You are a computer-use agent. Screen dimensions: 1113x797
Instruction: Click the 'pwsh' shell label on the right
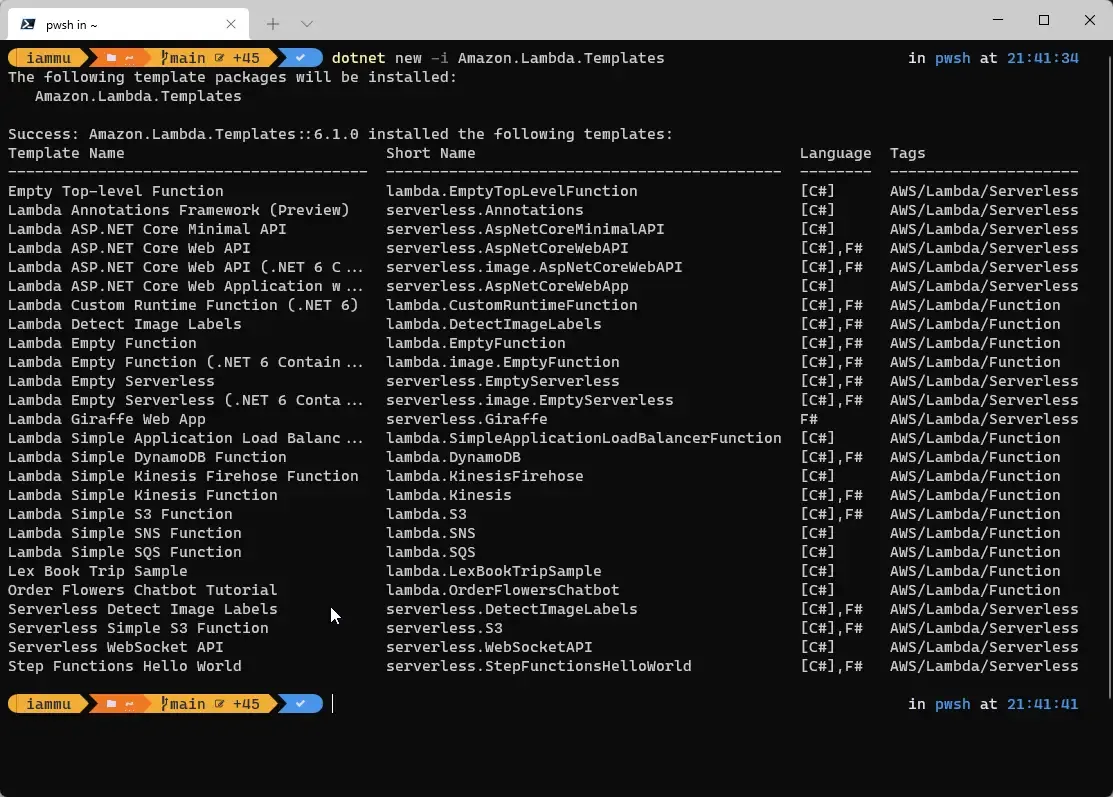point(952,57)
